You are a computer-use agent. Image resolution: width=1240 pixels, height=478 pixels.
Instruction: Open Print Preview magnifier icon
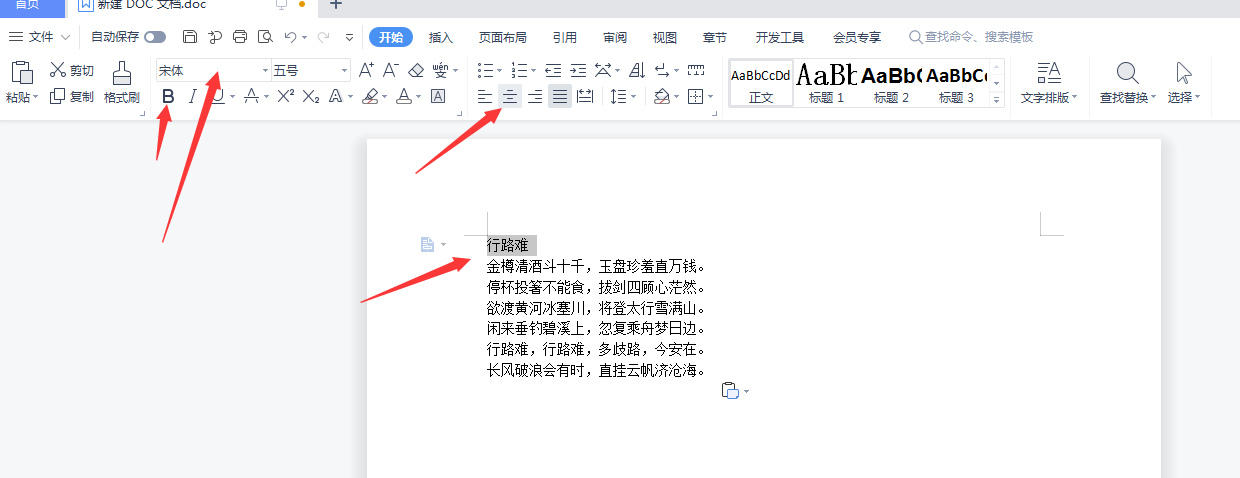264,37
